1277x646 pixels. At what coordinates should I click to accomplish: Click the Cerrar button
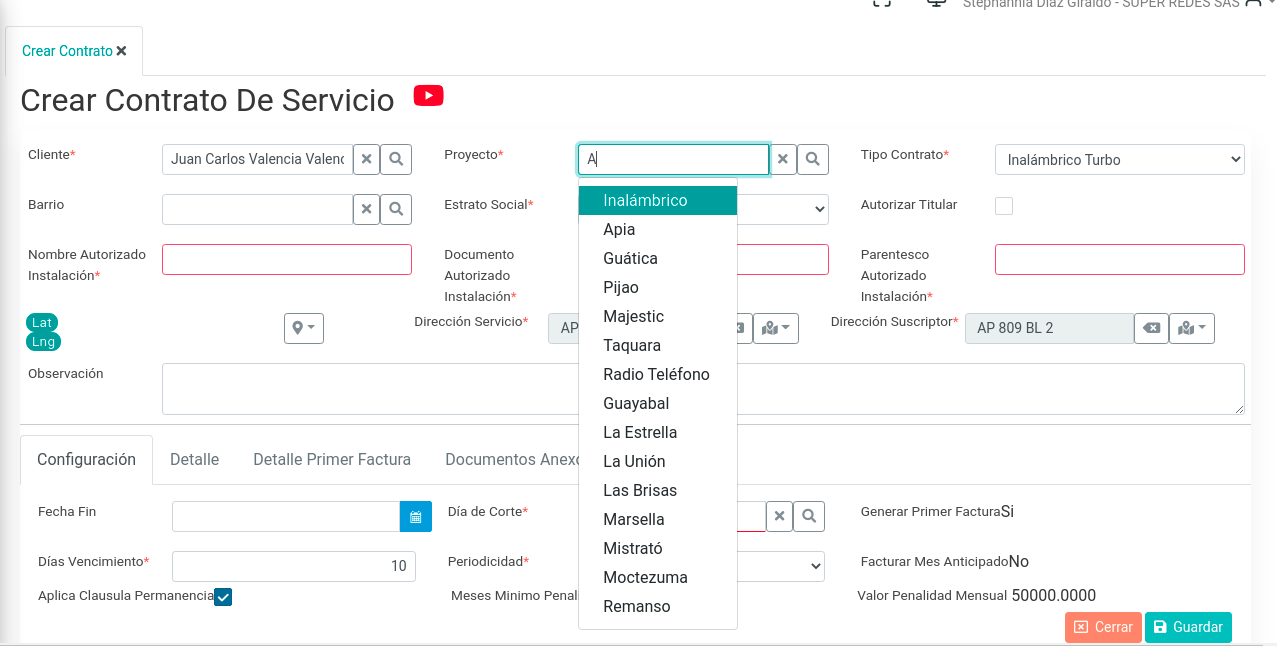point(1103,627)
